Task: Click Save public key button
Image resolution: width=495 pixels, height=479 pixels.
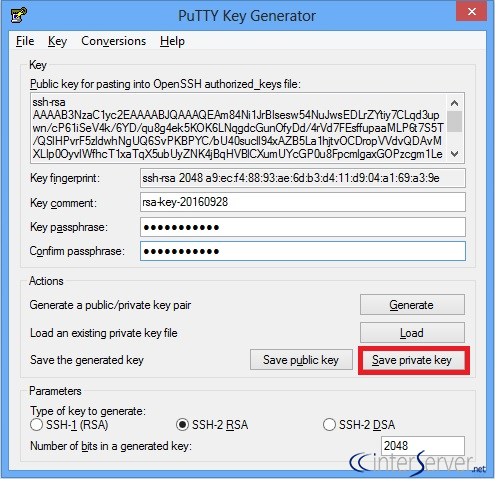Action: tap(301, 360)
